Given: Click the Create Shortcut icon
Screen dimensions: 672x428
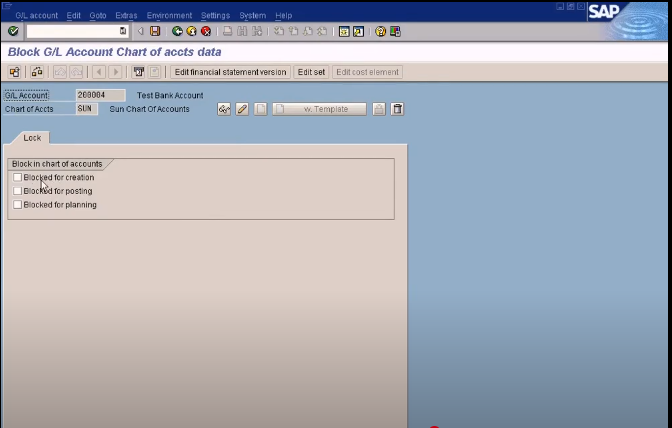Looking at the screenshot, I should (358, 31).
